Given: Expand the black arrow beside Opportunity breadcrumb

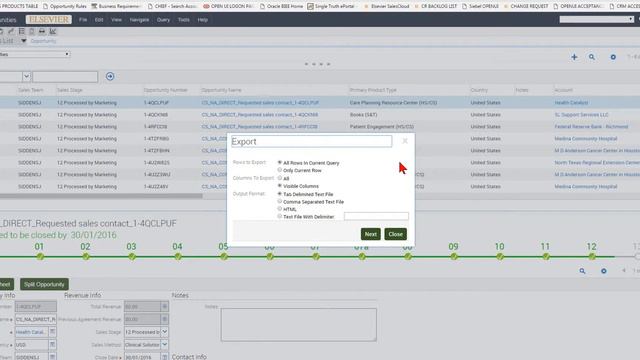Looking at the screenshot, I should coord(24,41).
